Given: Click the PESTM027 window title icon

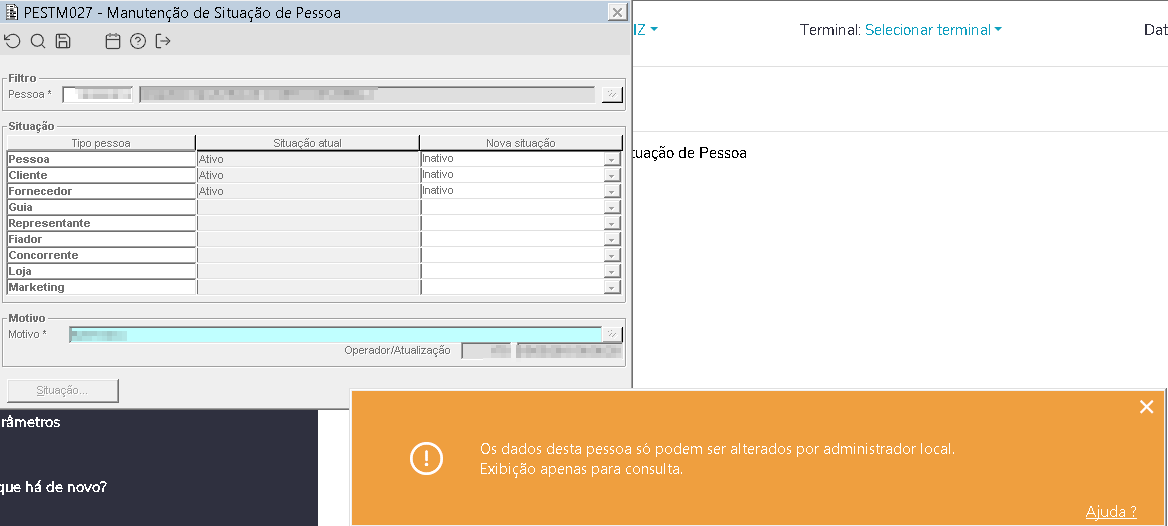Looking at the screenshot, I should [x=12, y=13].
